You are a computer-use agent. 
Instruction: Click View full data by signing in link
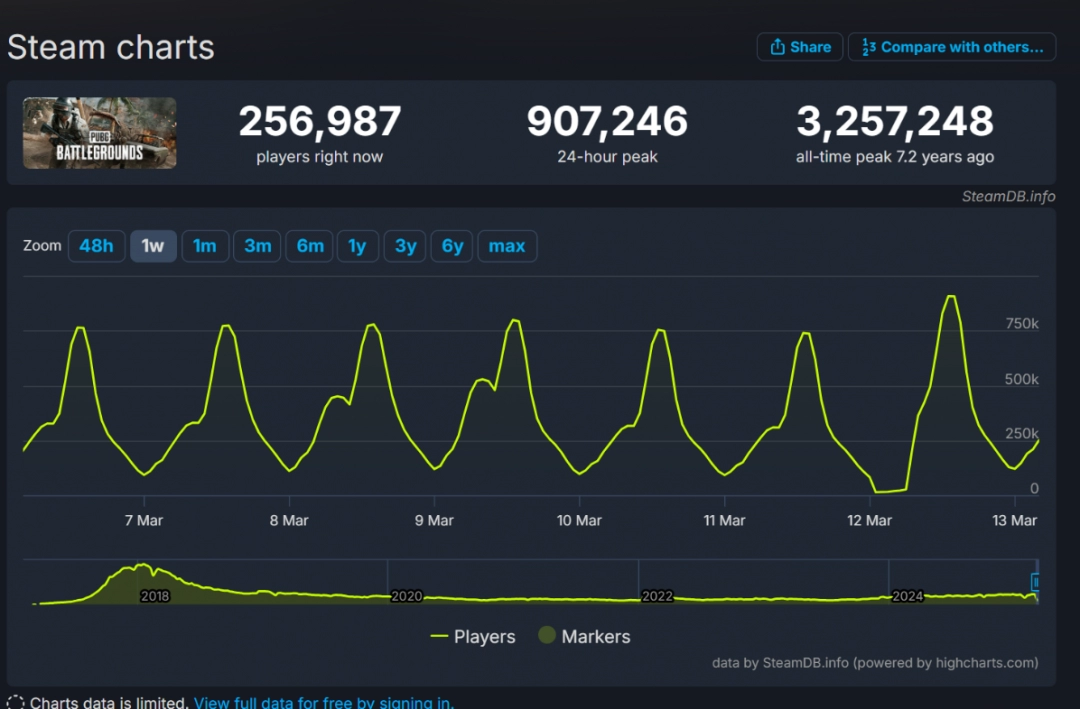pyautogui.click(x=323, y=702)
